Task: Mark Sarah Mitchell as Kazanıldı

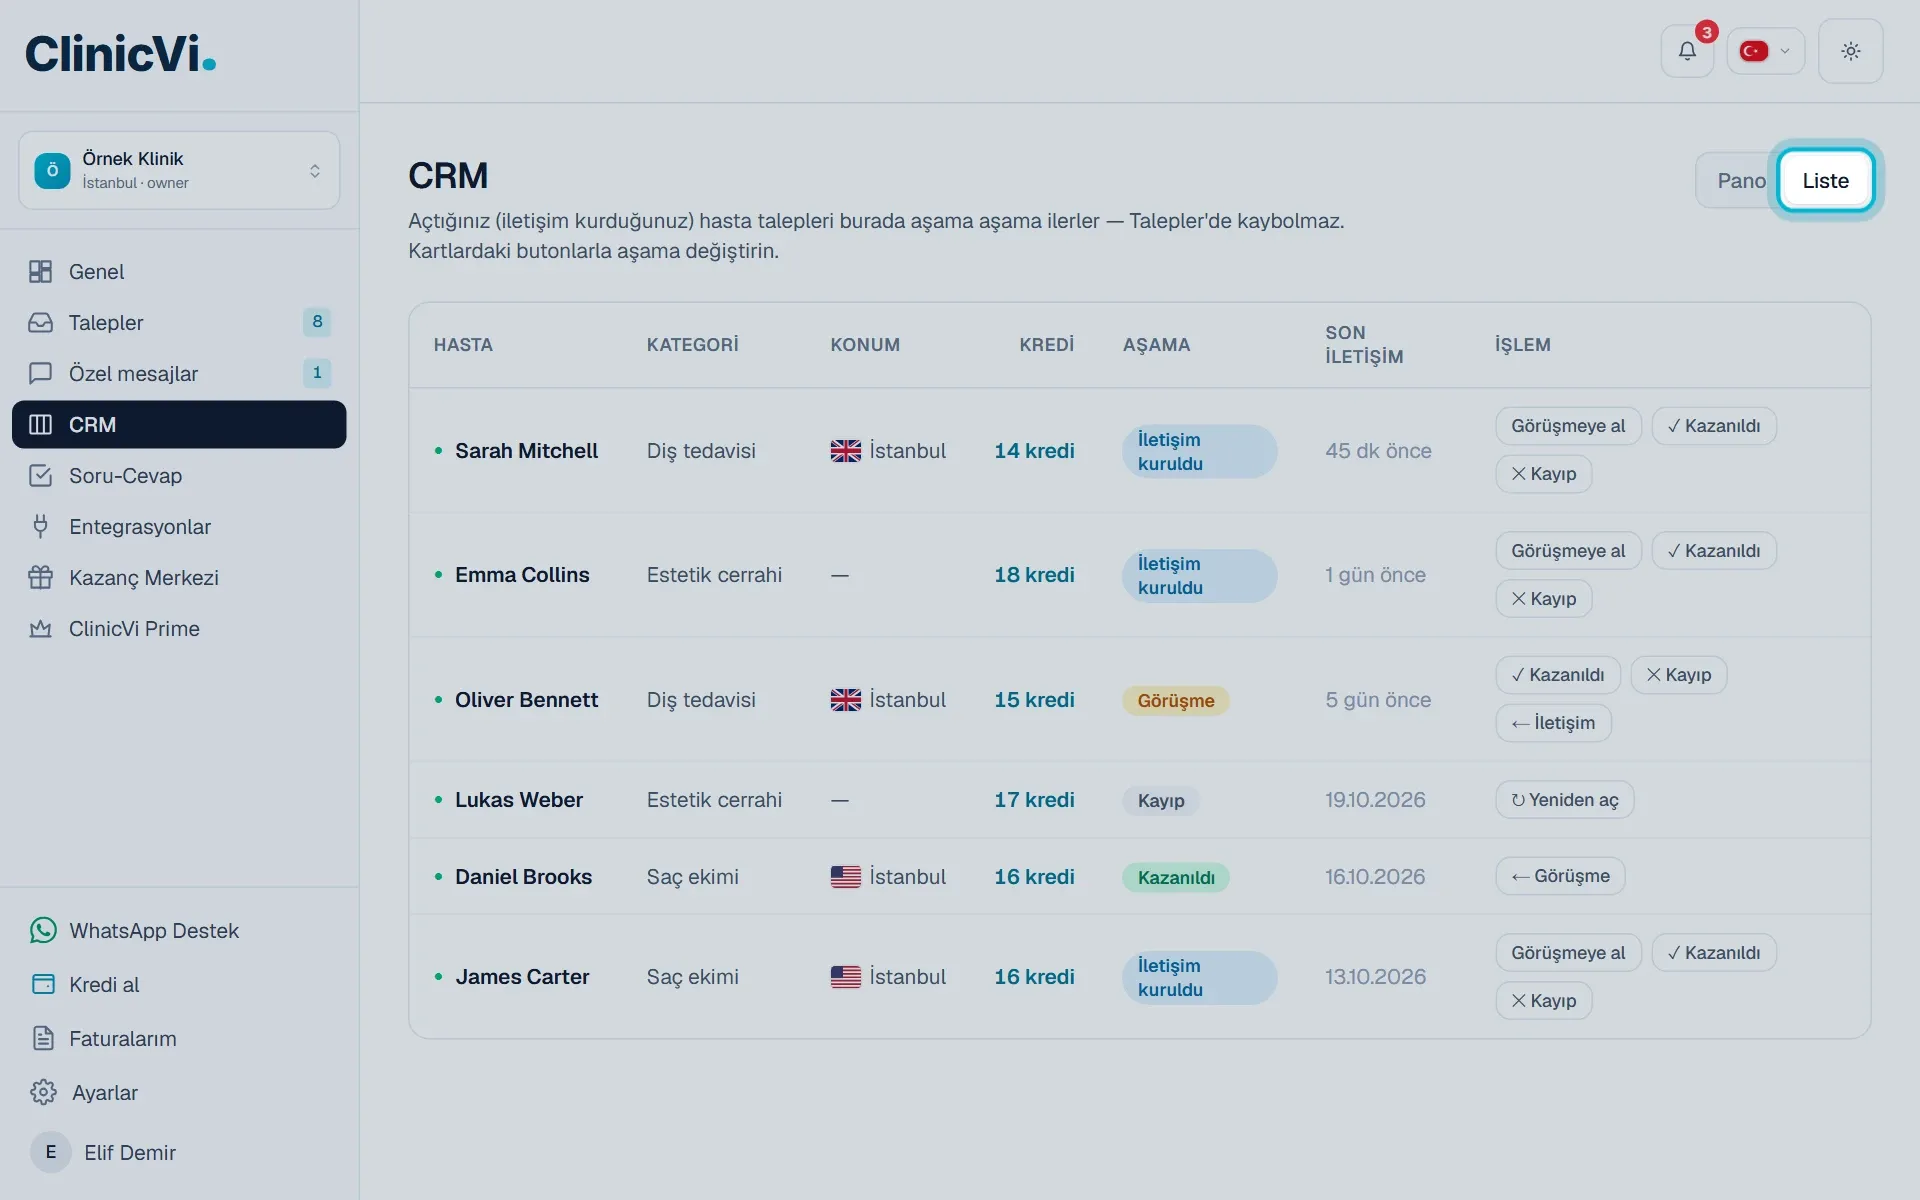Action: (x=1713, y=426)
